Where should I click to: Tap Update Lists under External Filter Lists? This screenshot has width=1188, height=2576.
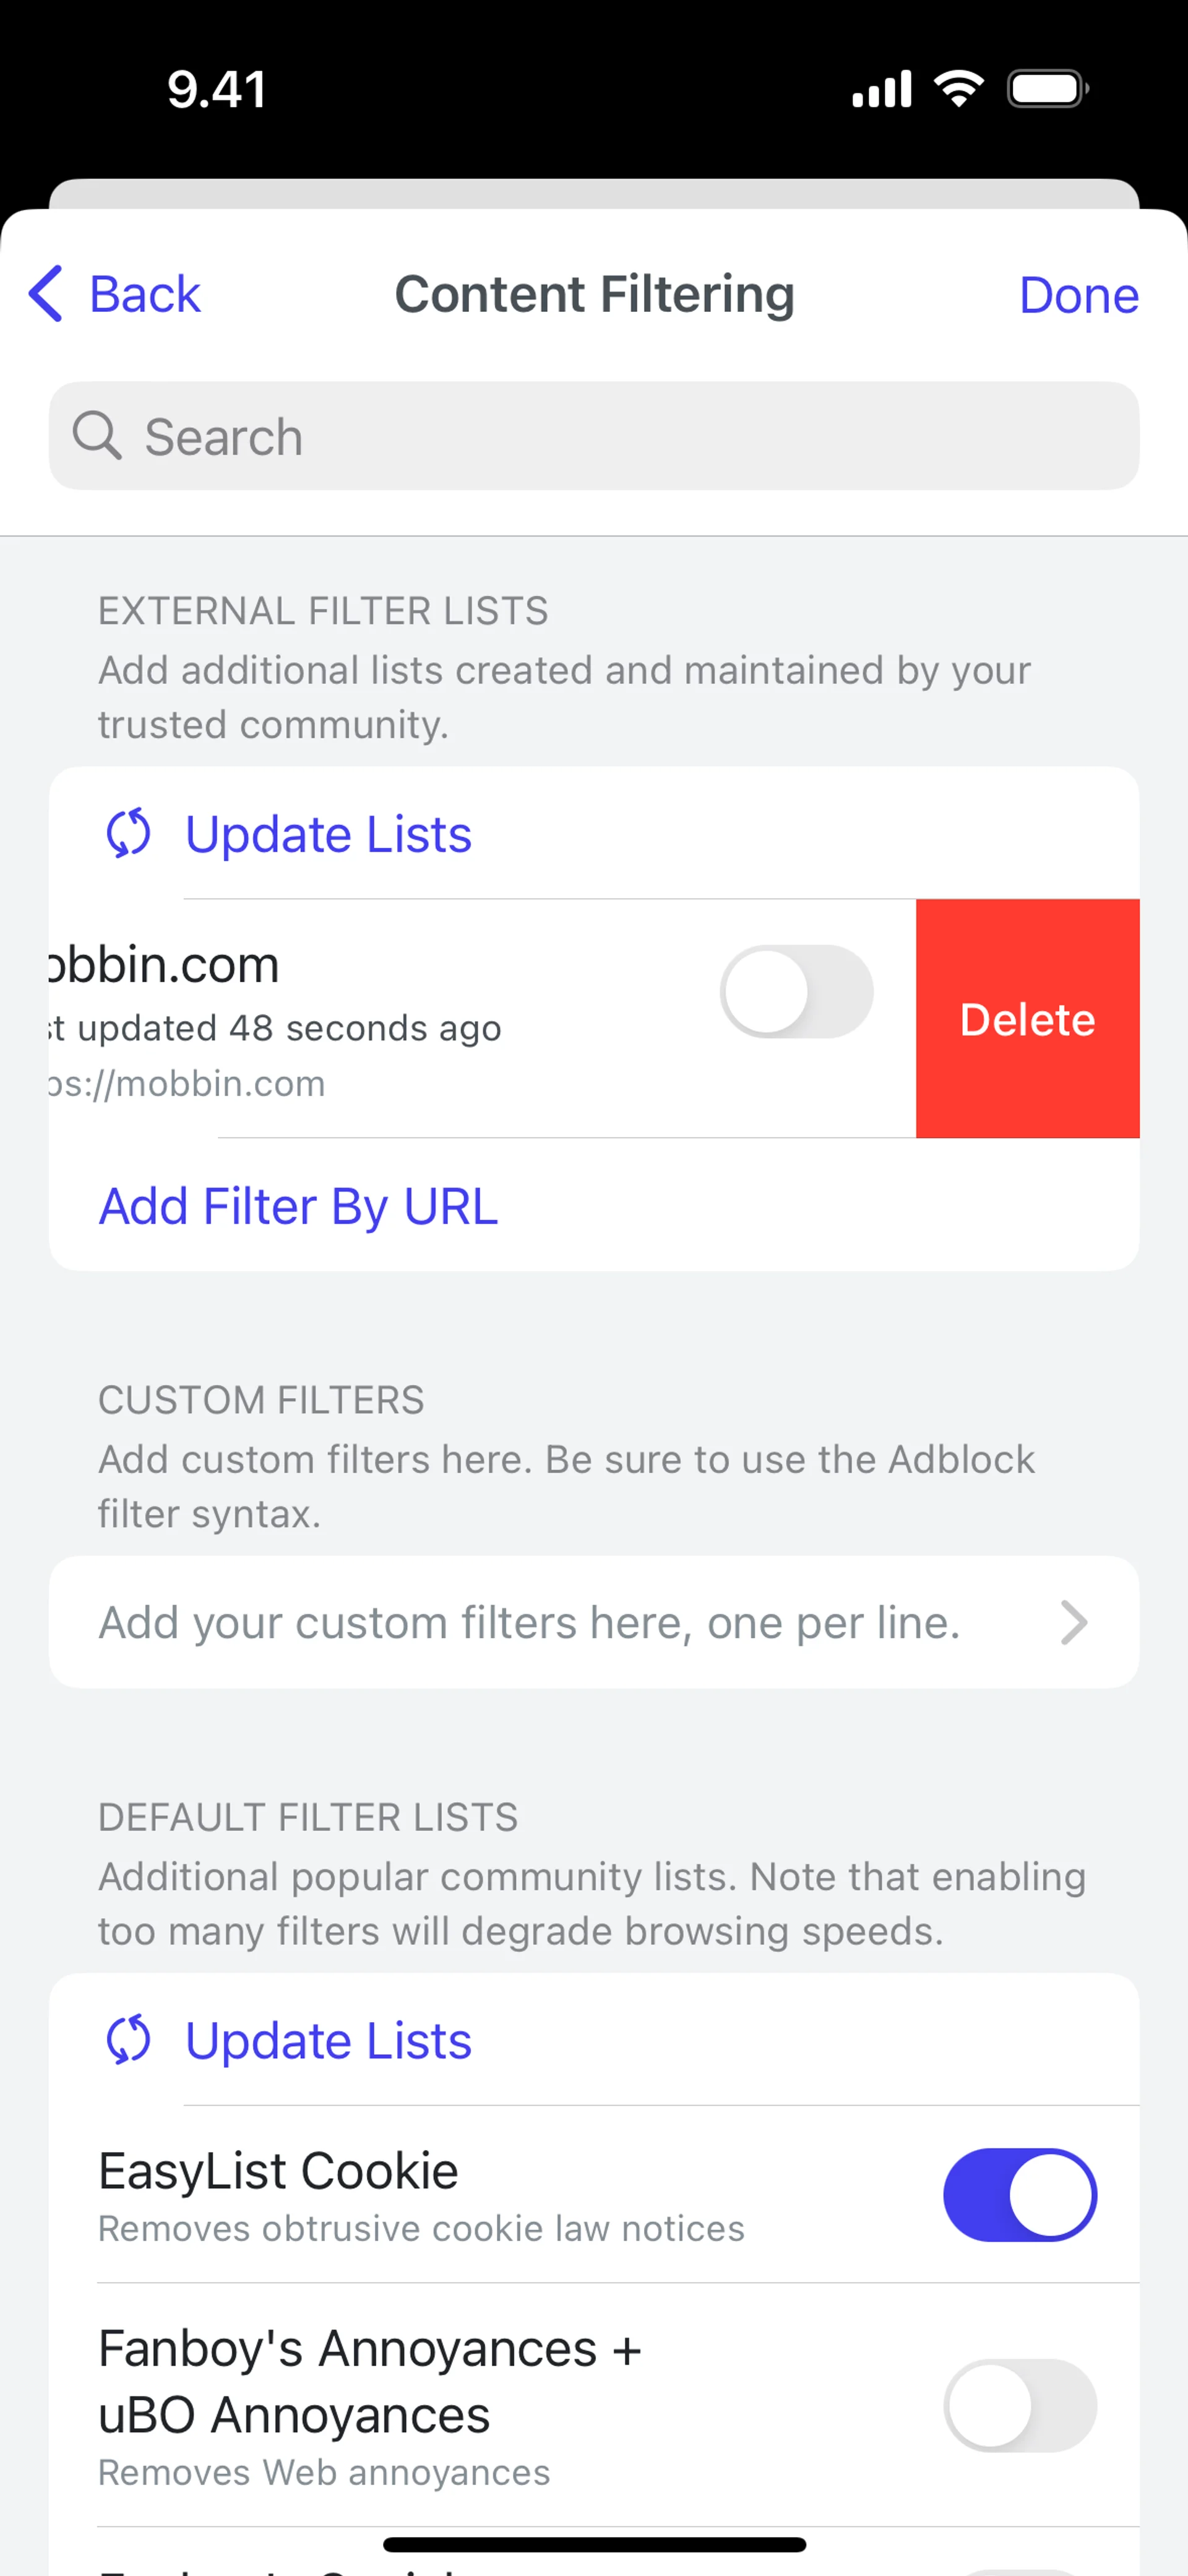point(328,834)
